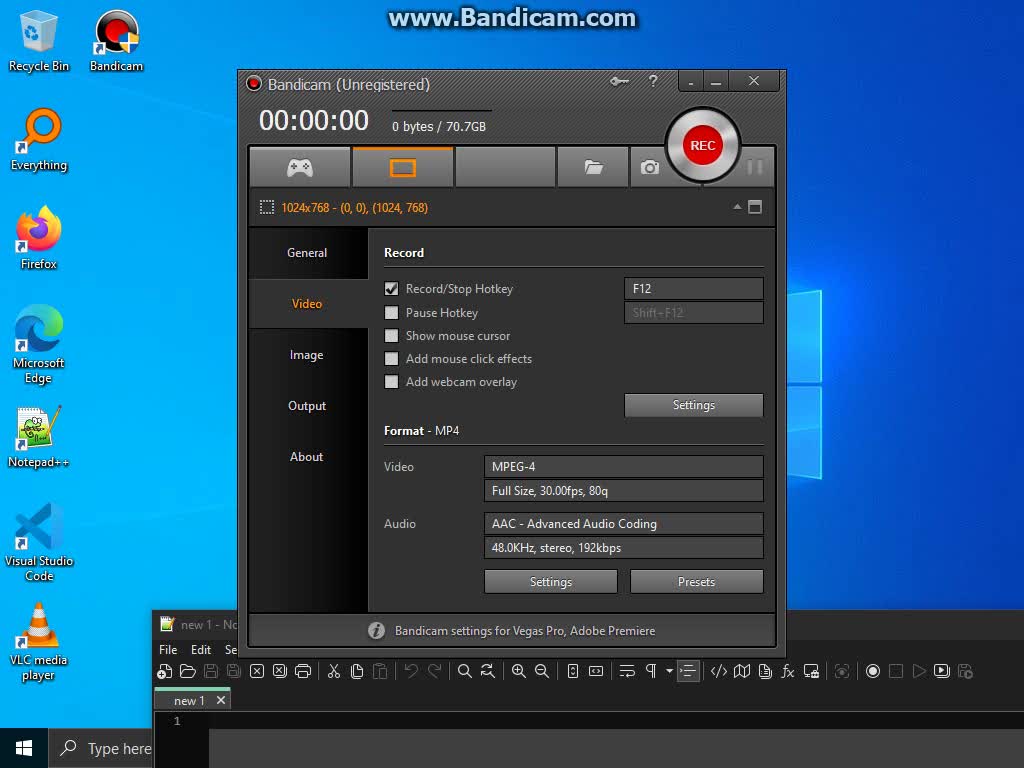The image size is (1024, 768).
Task: Click the dotted rectangle selection icon
Action: click(x=266, y=208)
